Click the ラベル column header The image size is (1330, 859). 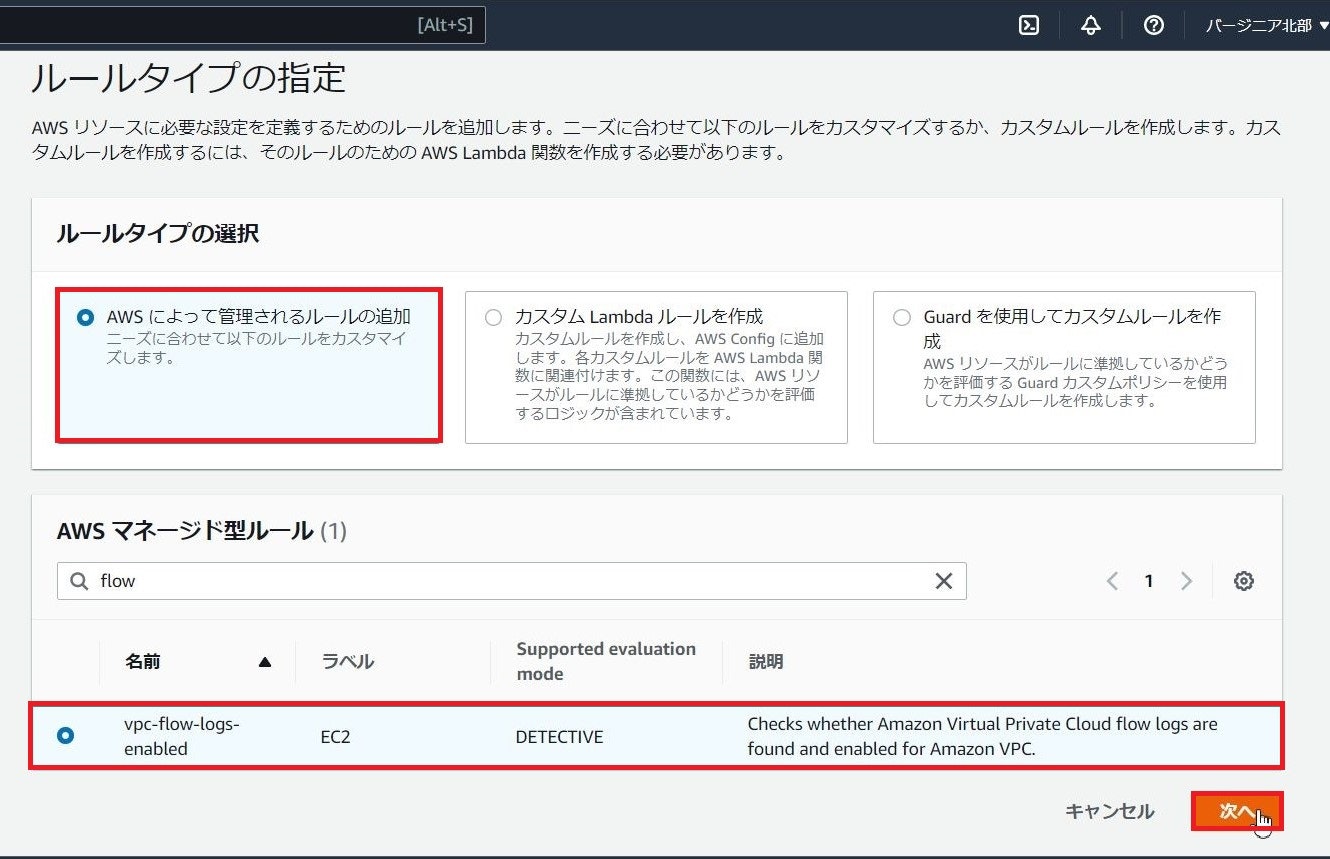pos(347,661)
